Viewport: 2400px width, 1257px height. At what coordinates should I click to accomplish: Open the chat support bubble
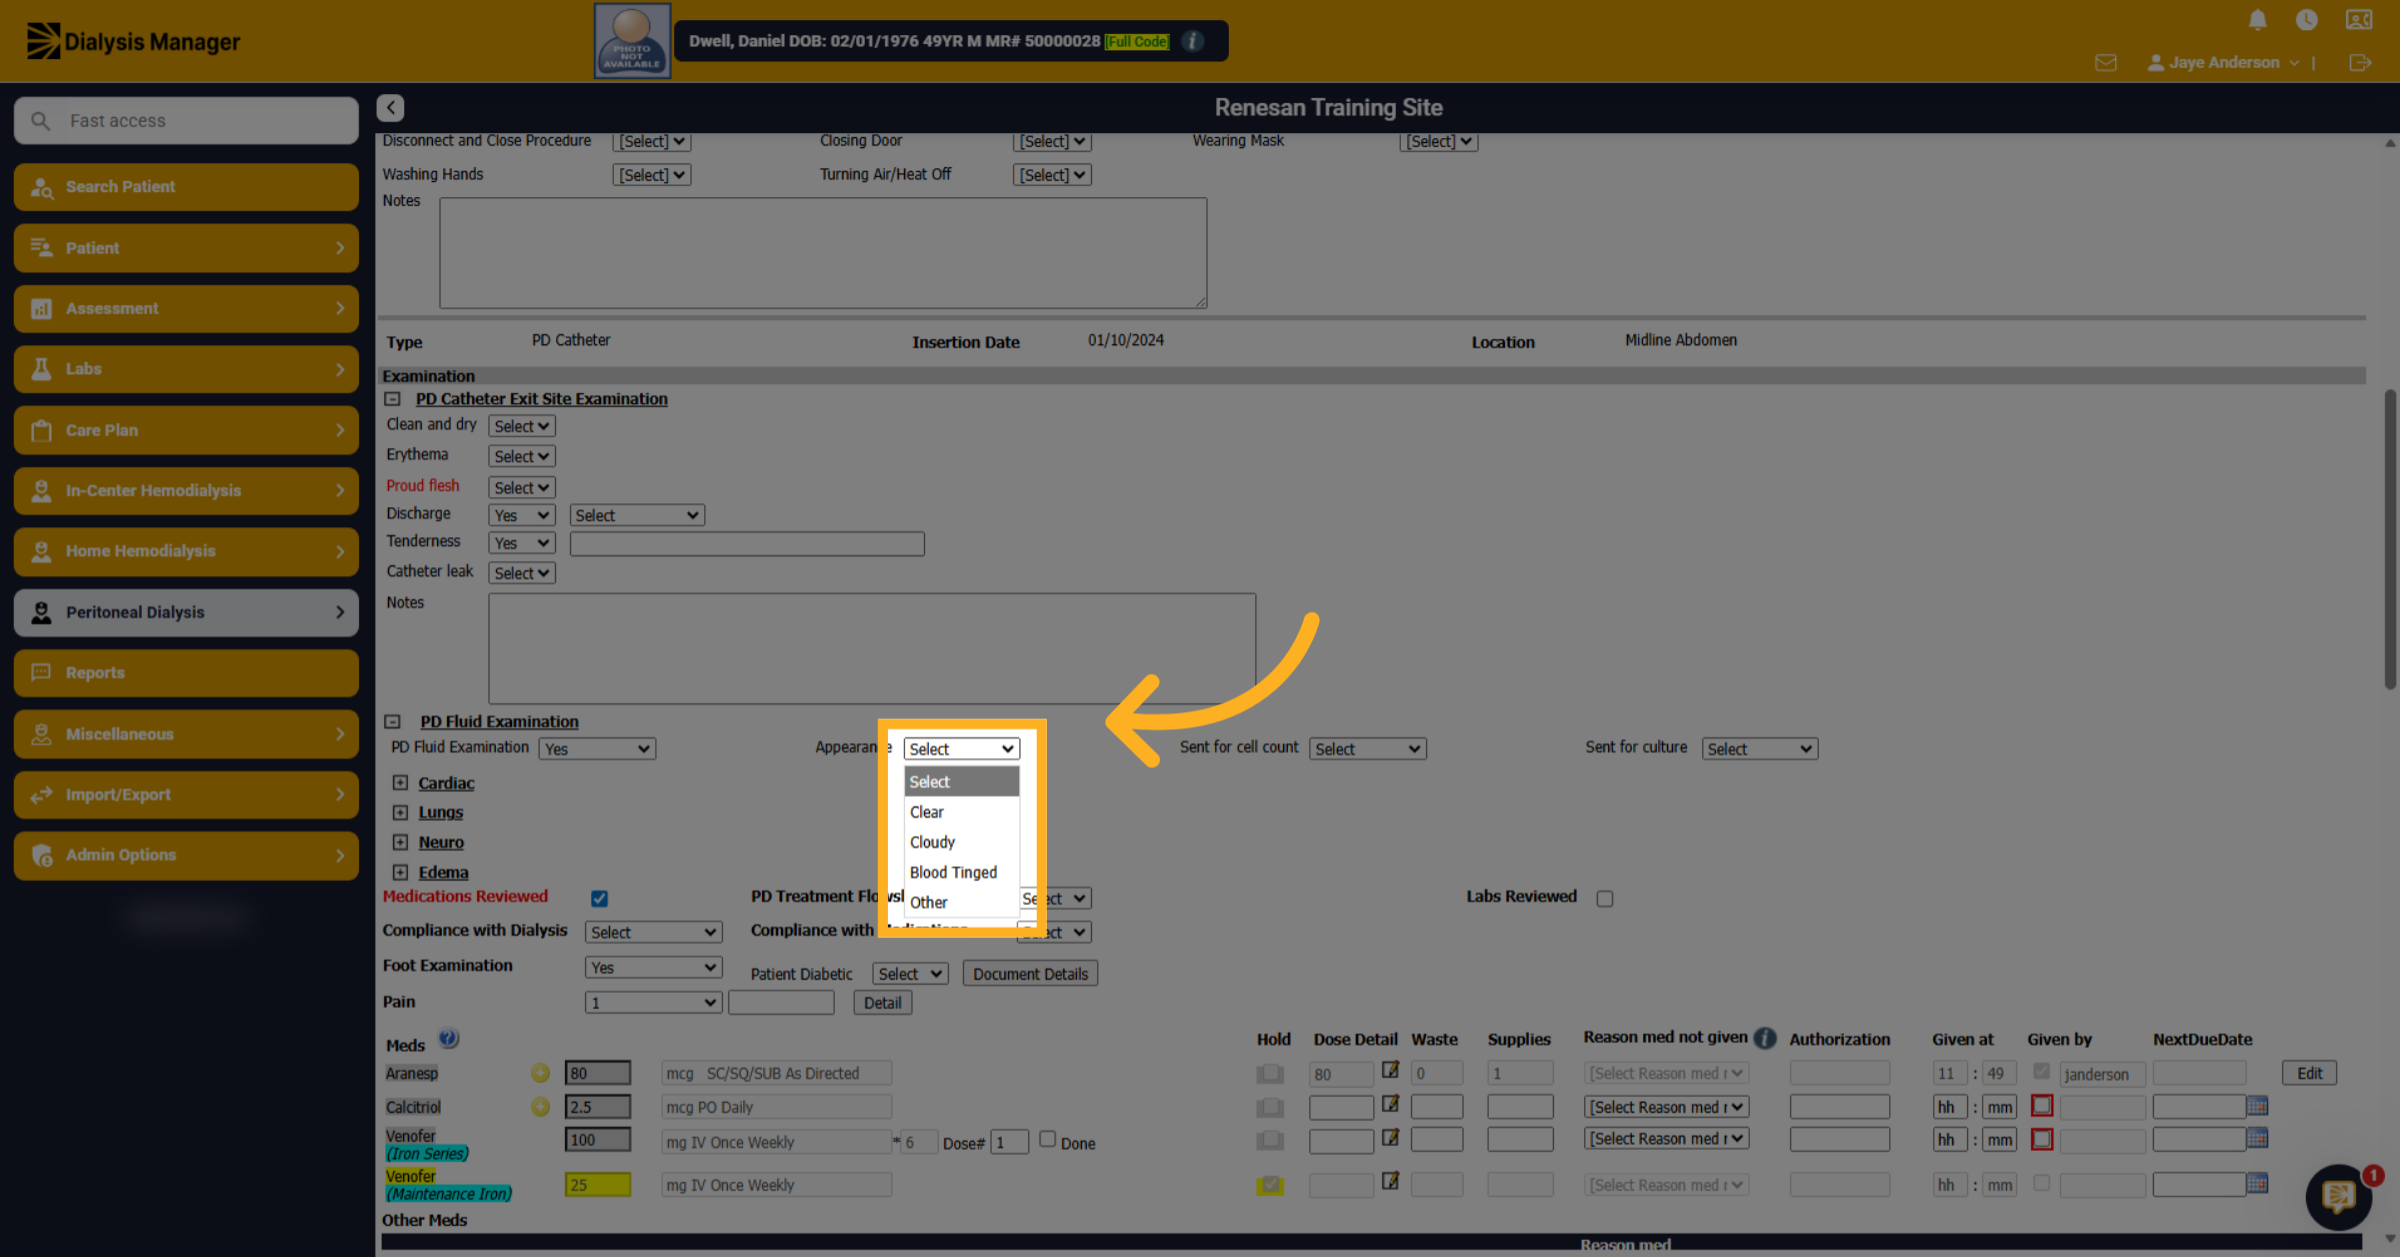[2338, 1196]
